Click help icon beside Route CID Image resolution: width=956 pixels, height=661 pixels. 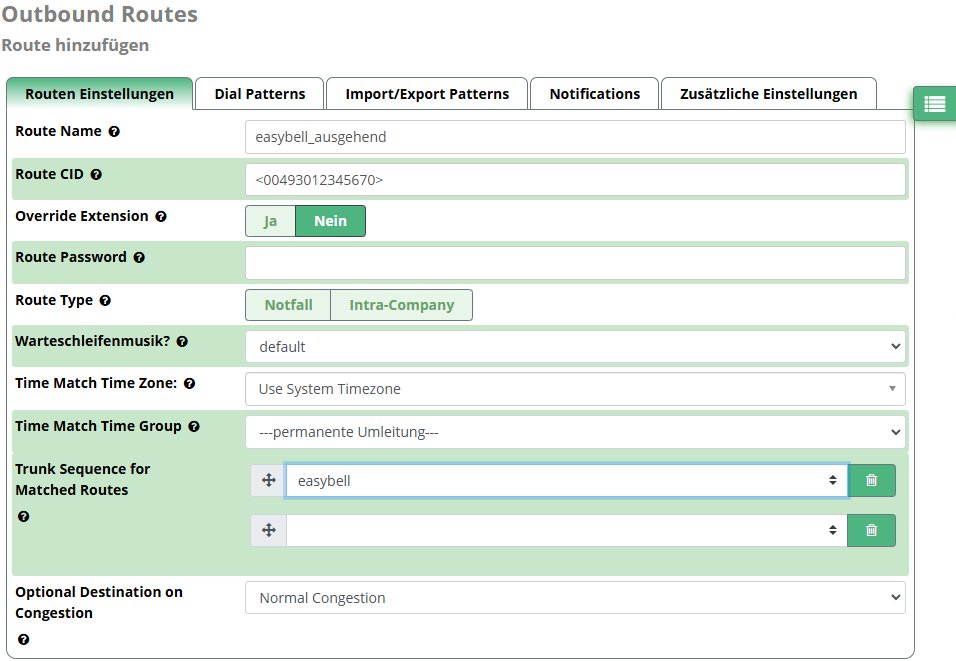[x=96, y=175]
